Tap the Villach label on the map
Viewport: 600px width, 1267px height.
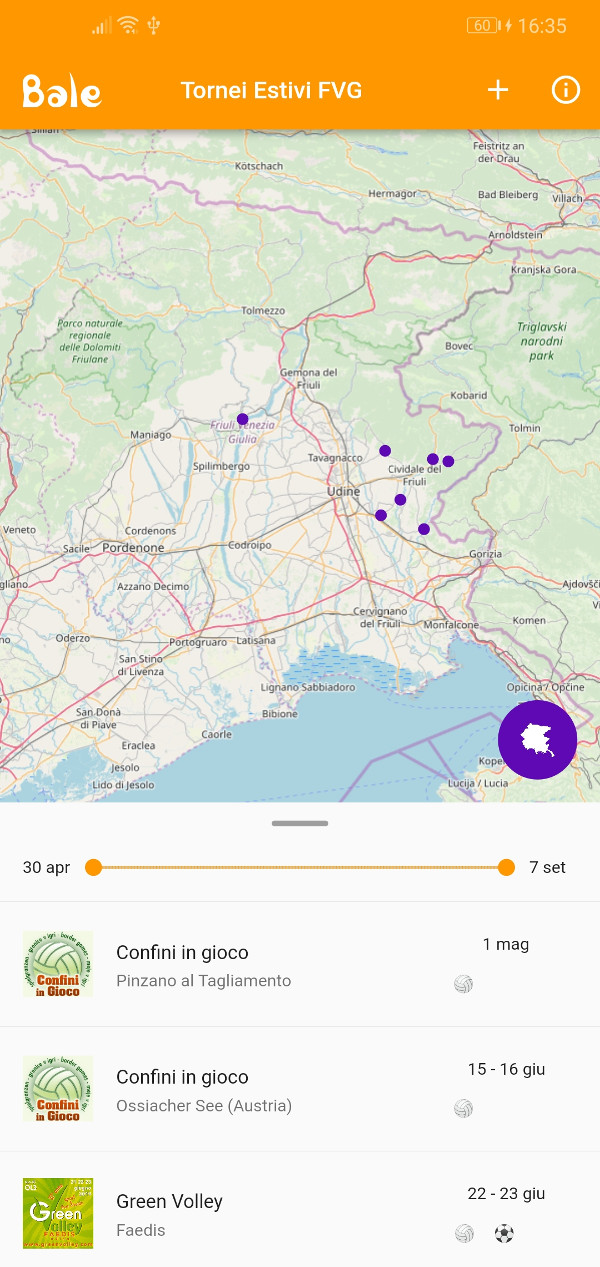[x=567, y=199]
